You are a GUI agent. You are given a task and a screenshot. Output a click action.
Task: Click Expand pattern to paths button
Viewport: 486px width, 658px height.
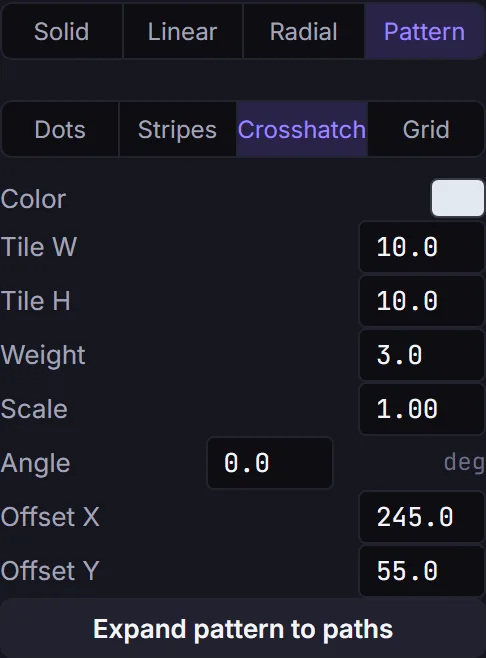243,629
